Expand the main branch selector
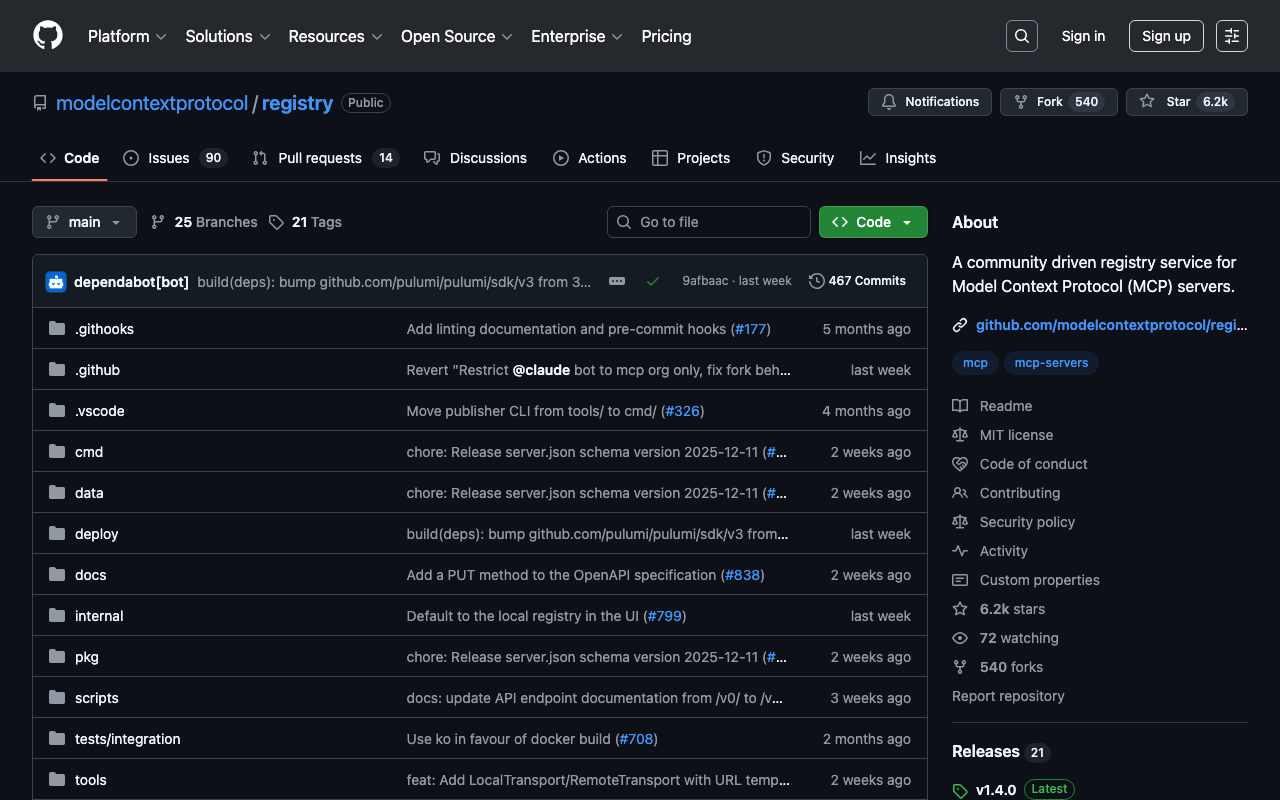1280x800 pixels. click(x=84, y=222)
